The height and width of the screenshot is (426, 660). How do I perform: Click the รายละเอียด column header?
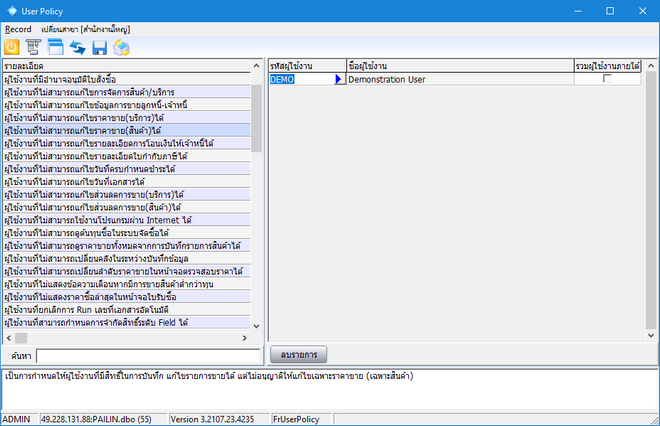125,65
